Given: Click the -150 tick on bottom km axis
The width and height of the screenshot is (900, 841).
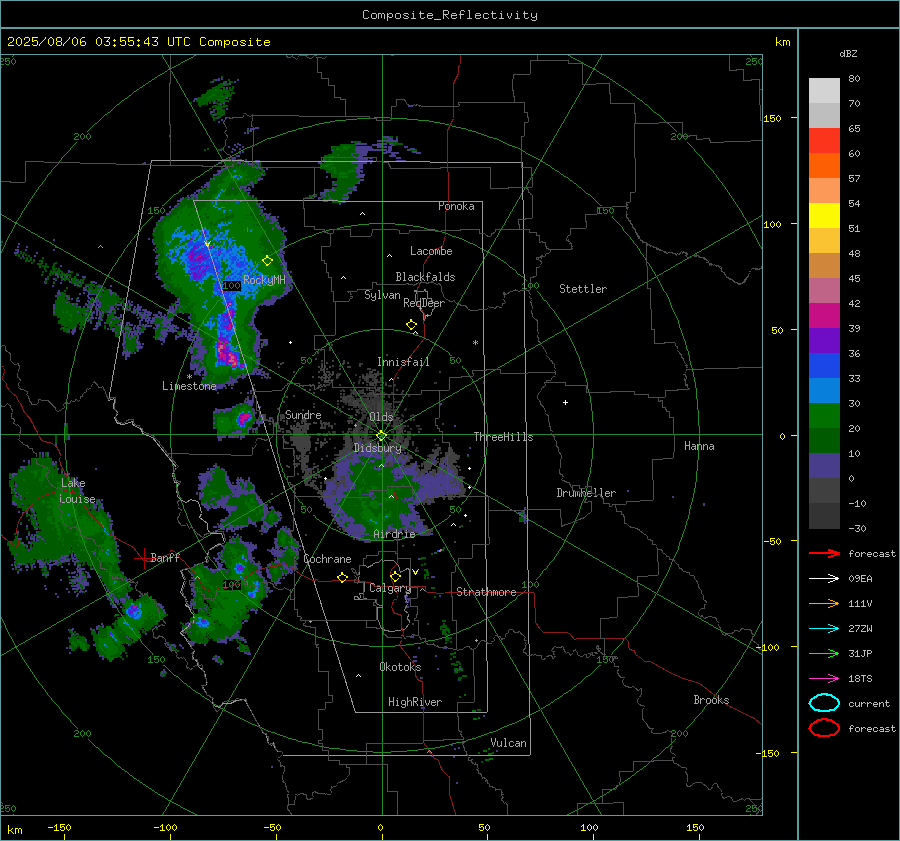Looking at the screenshot, I should [x=59, y=827].
